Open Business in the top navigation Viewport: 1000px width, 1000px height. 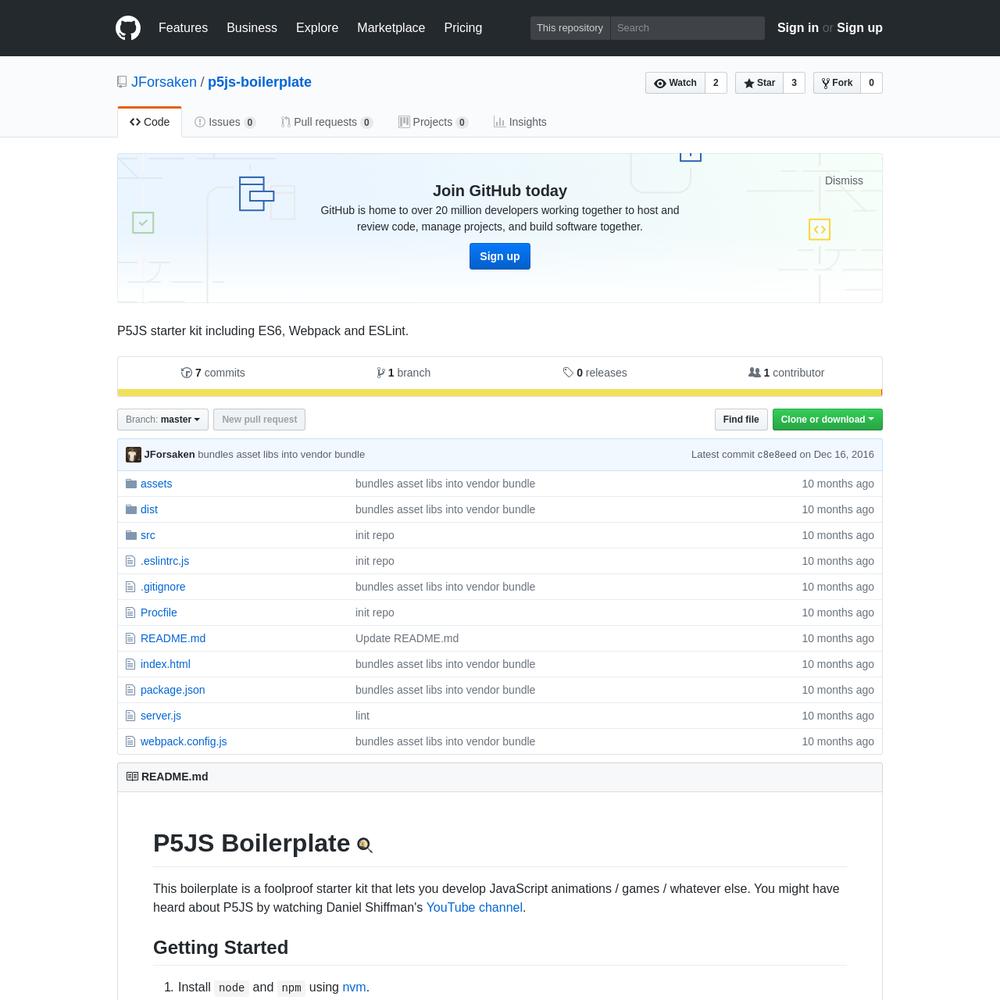point(252,28)
